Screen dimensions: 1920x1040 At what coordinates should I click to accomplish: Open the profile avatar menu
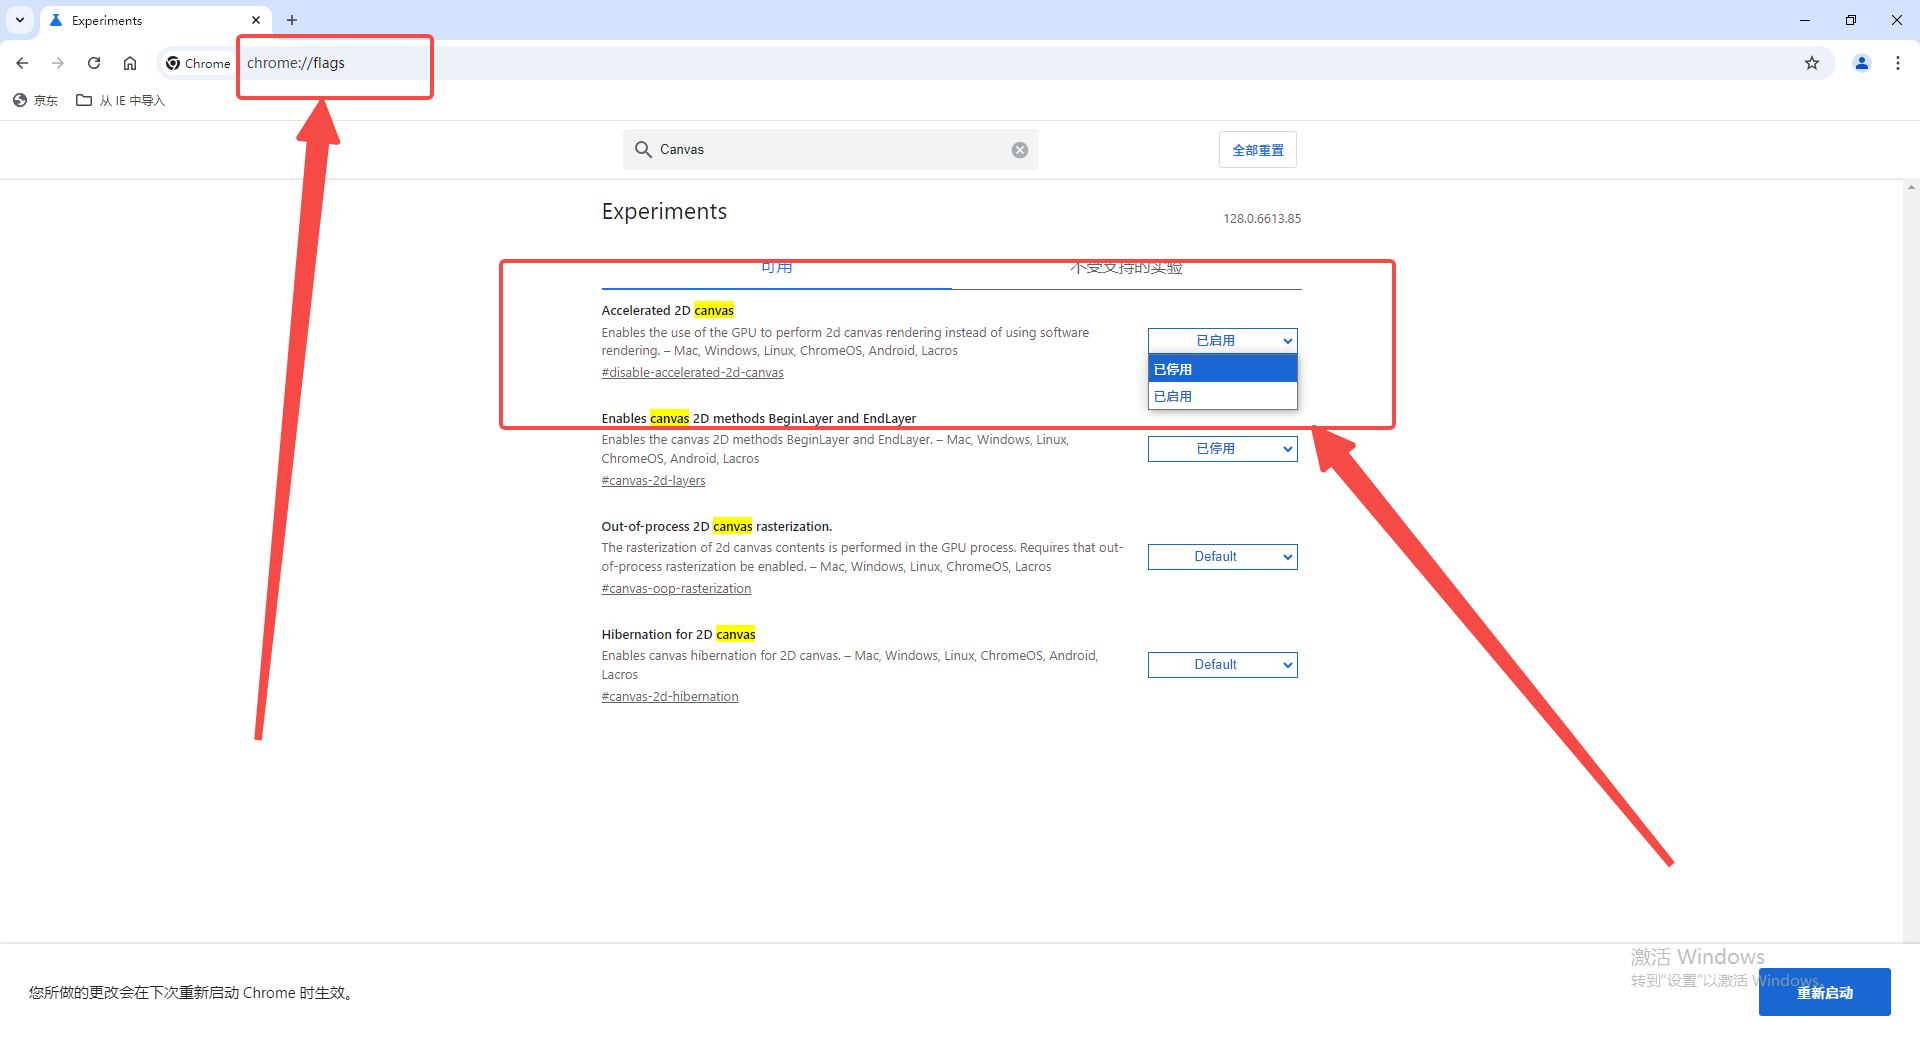coord(1862,63)
